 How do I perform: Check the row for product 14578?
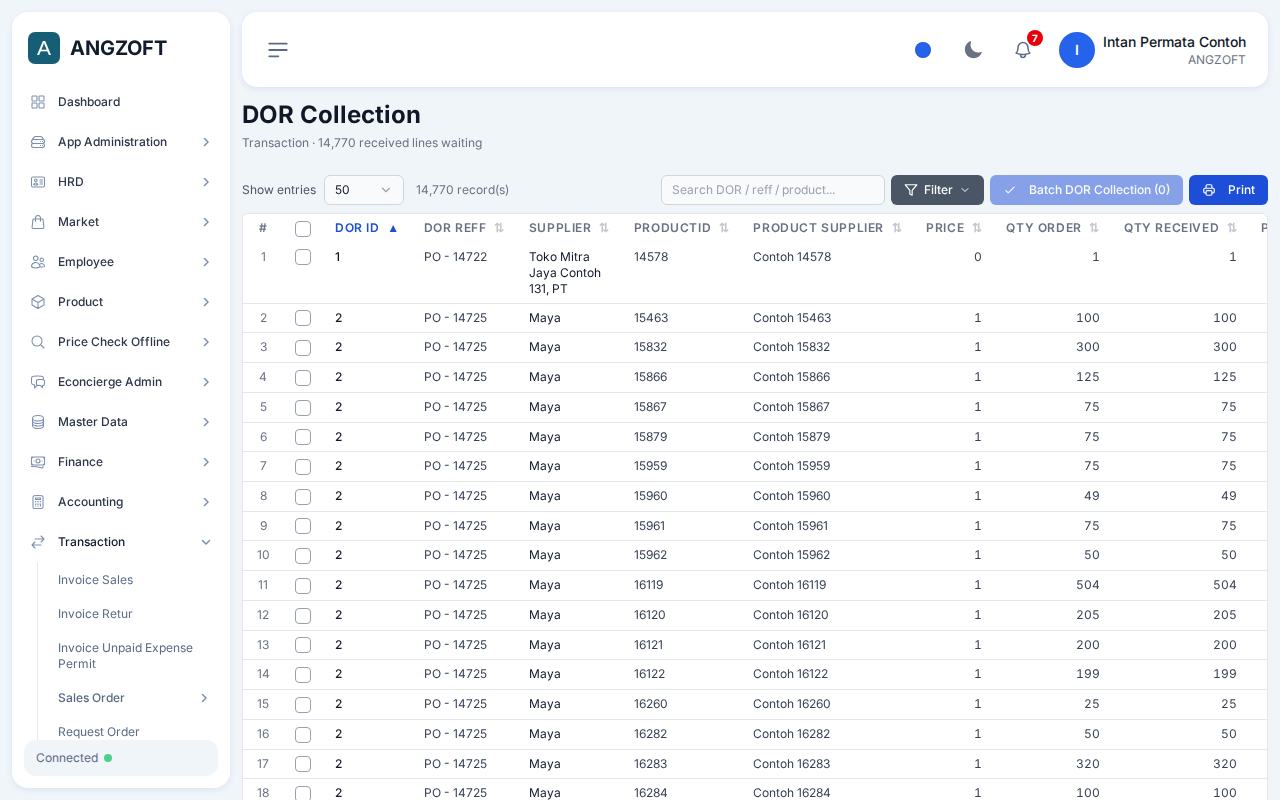coord(303,257)
